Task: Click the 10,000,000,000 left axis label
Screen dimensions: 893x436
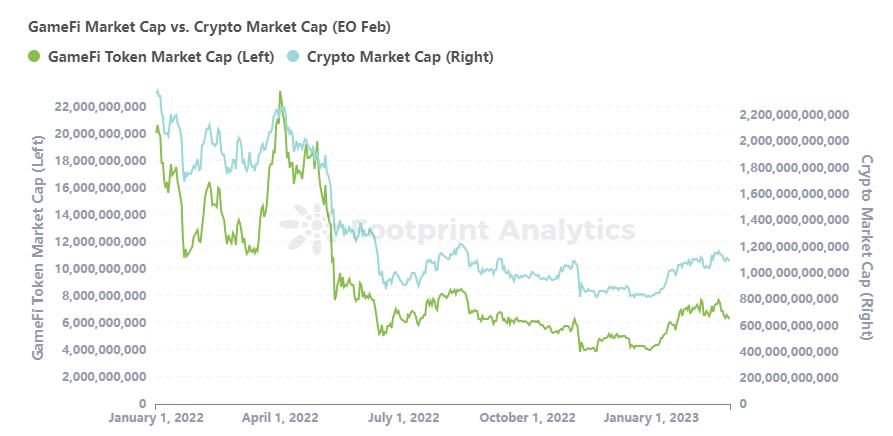Action: [x=100, y=268]
